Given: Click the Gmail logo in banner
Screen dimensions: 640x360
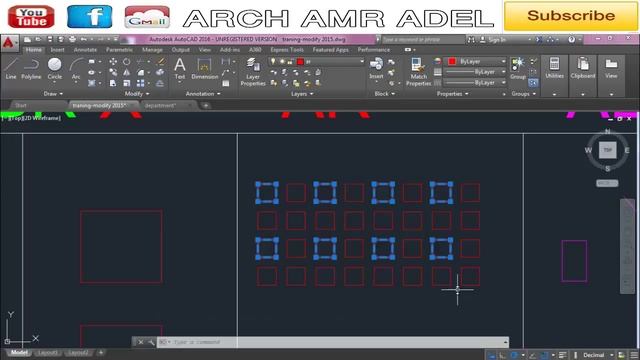Looking at the screenshot, I should (x=147, y=17).
